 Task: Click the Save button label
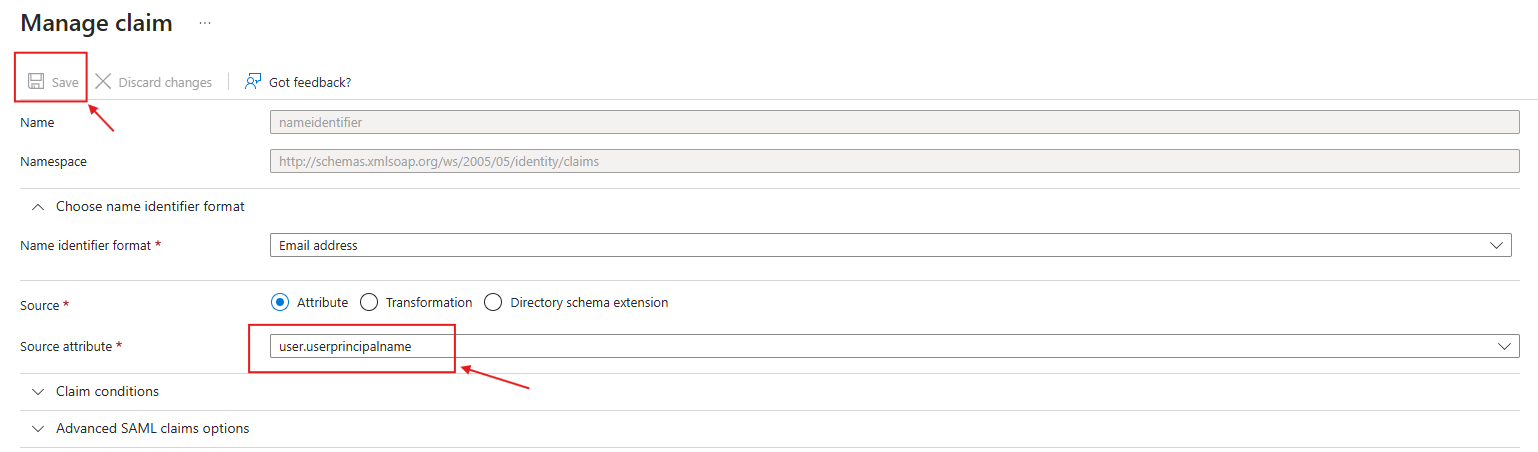pos(65,82)
